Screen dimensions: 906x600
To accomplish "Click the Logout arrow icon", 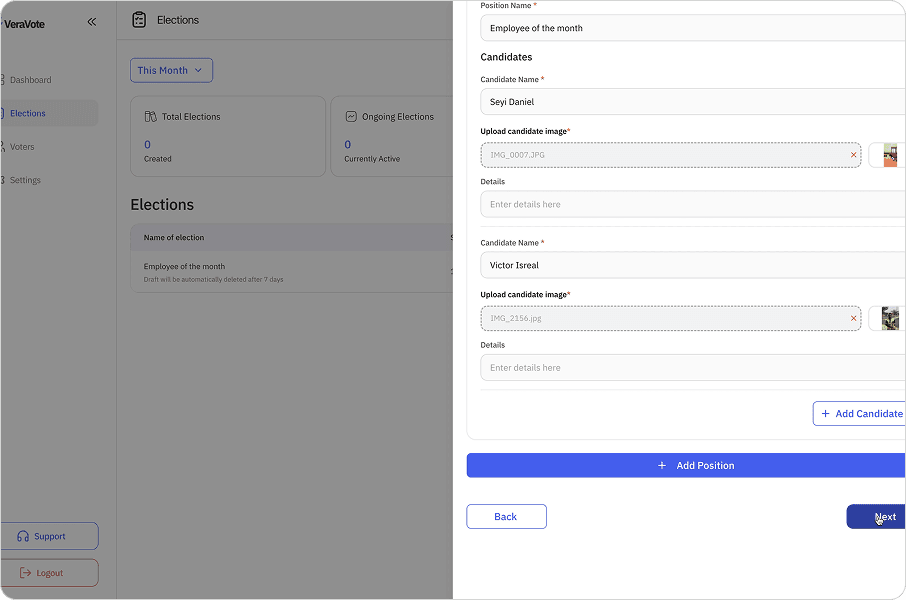I will point(25,573).
